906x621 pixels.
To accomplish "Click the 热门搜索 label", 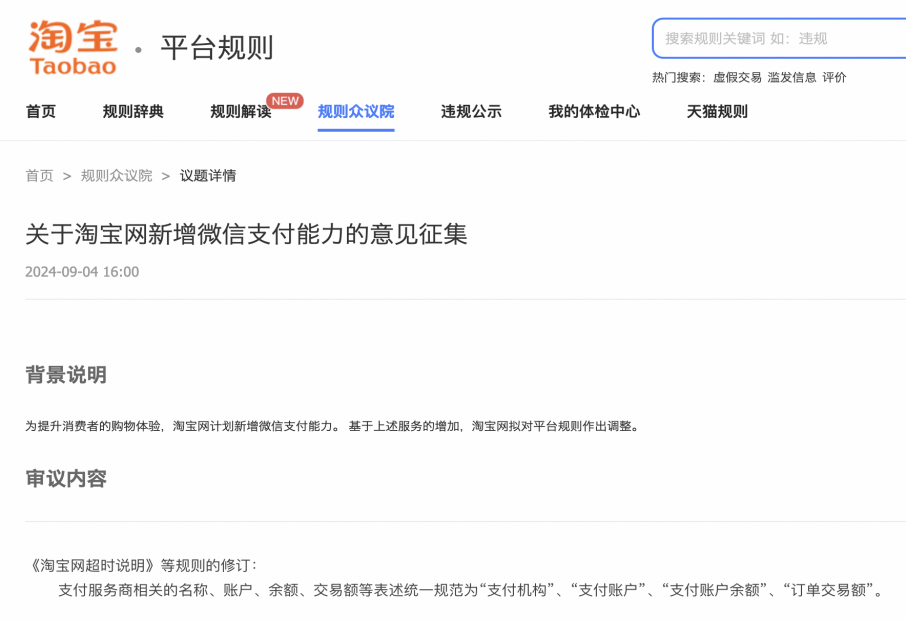I will click(x=679, y=77).
